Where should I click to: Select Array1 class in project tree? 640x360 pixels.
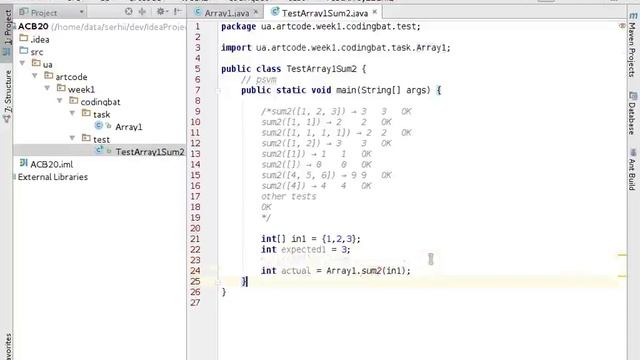[x=129, y=127]
